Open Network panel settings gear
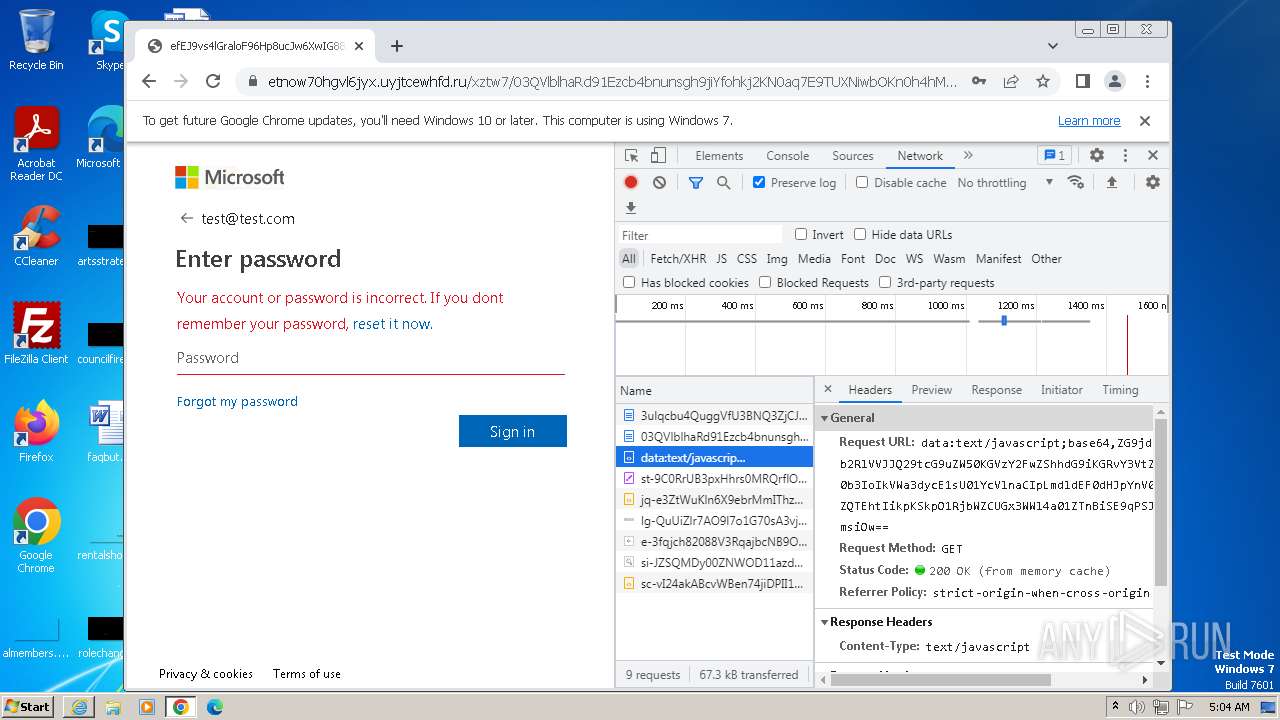The height and width of the screenshot is (720, 1280). pos(1153,182)
